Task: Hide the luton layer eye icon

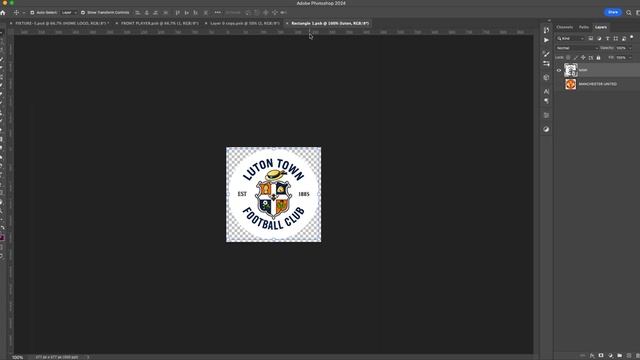Action: [x=559, y=70]
